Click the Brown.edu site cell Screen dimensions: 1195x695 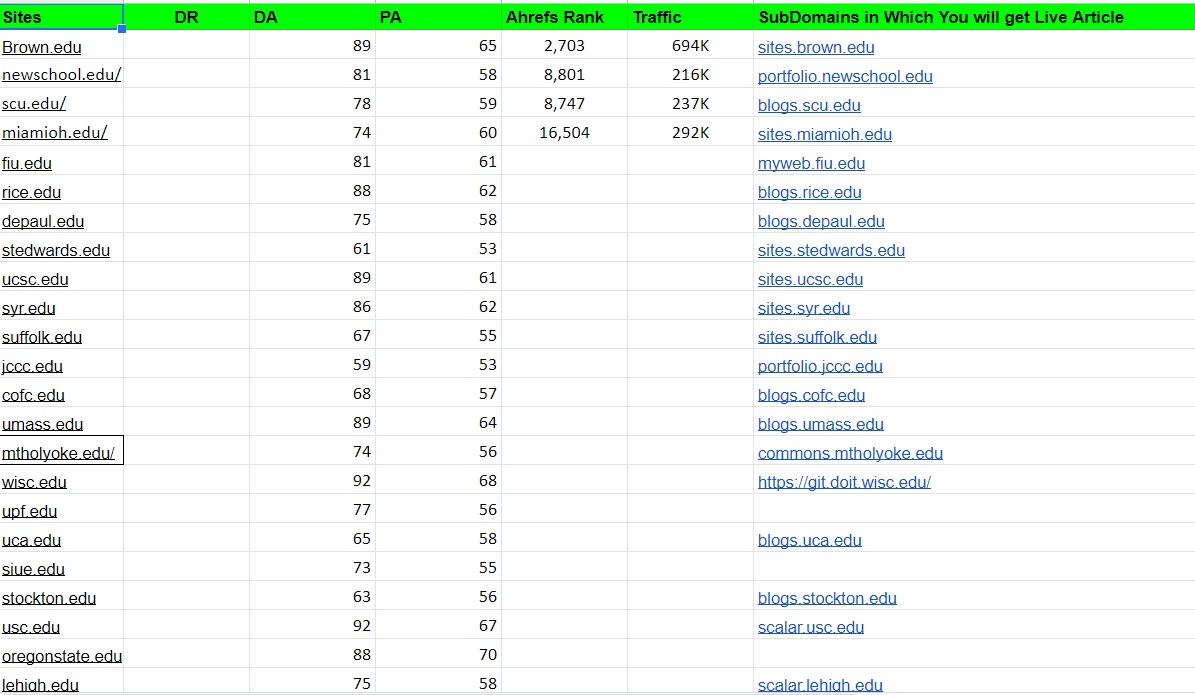click(61, 46)
